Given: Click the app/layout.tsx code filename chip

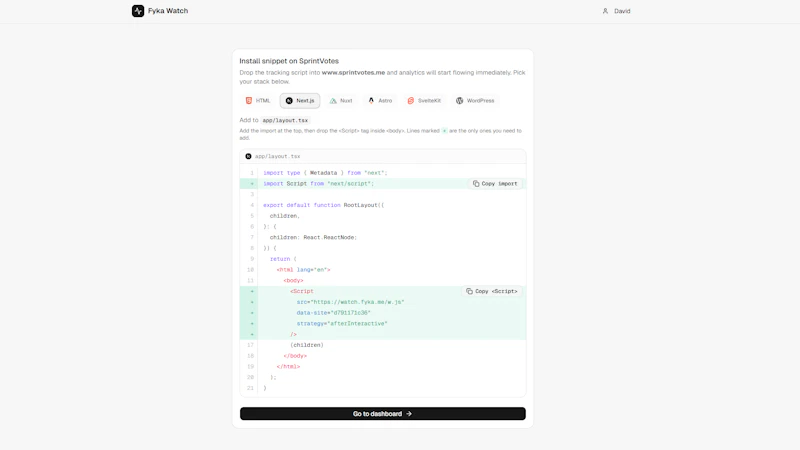Looking at the screenshot, I should tap(285, 120).
